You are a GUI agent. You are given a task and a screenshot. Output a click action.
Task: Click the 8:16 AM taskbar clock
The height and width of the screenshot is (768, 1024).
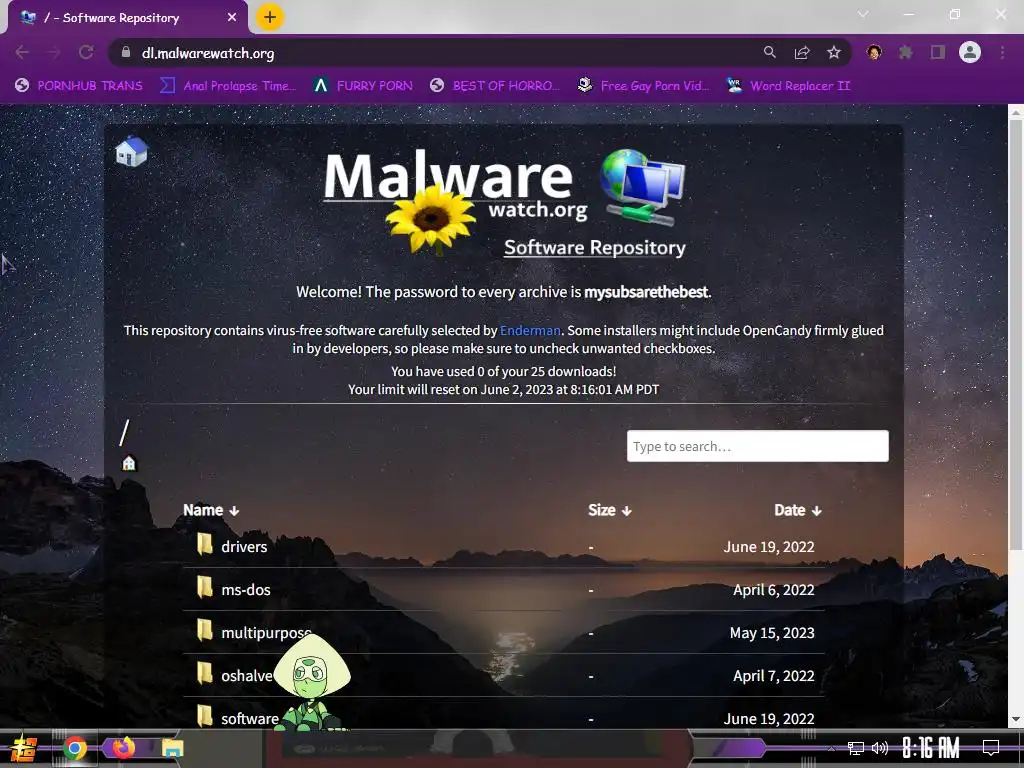[x=930, y=748]
